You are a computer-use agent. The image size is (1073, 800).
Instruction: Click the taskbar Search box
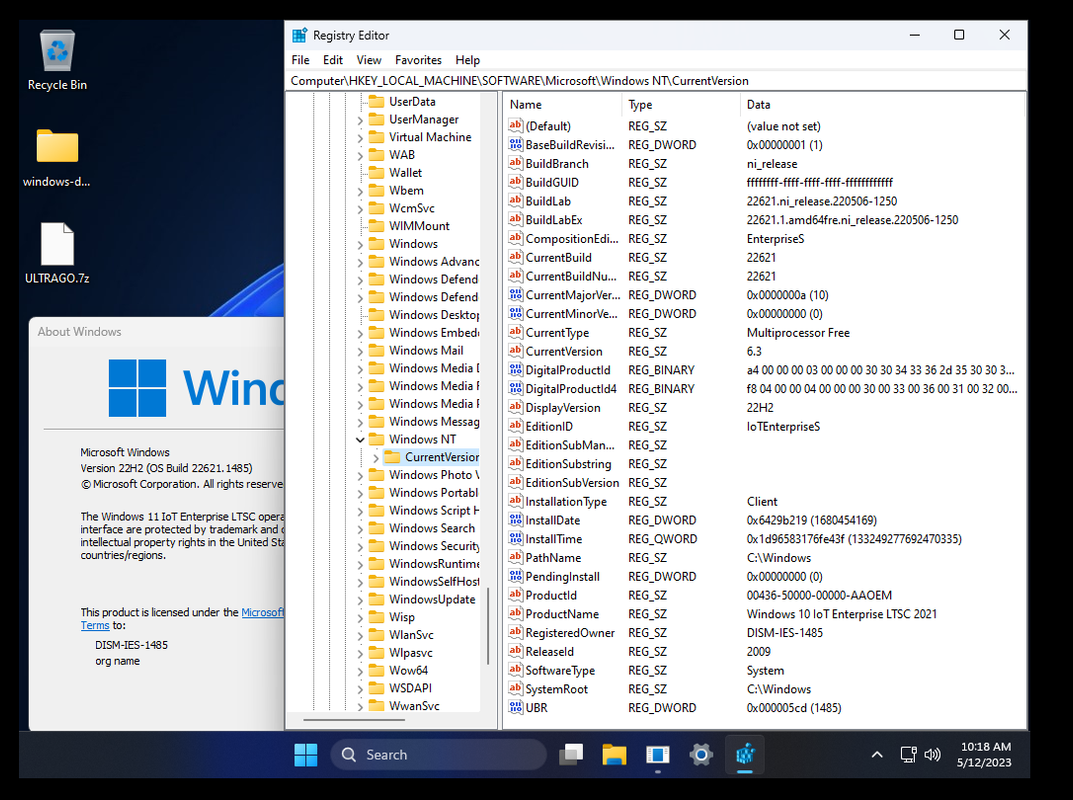439,755
